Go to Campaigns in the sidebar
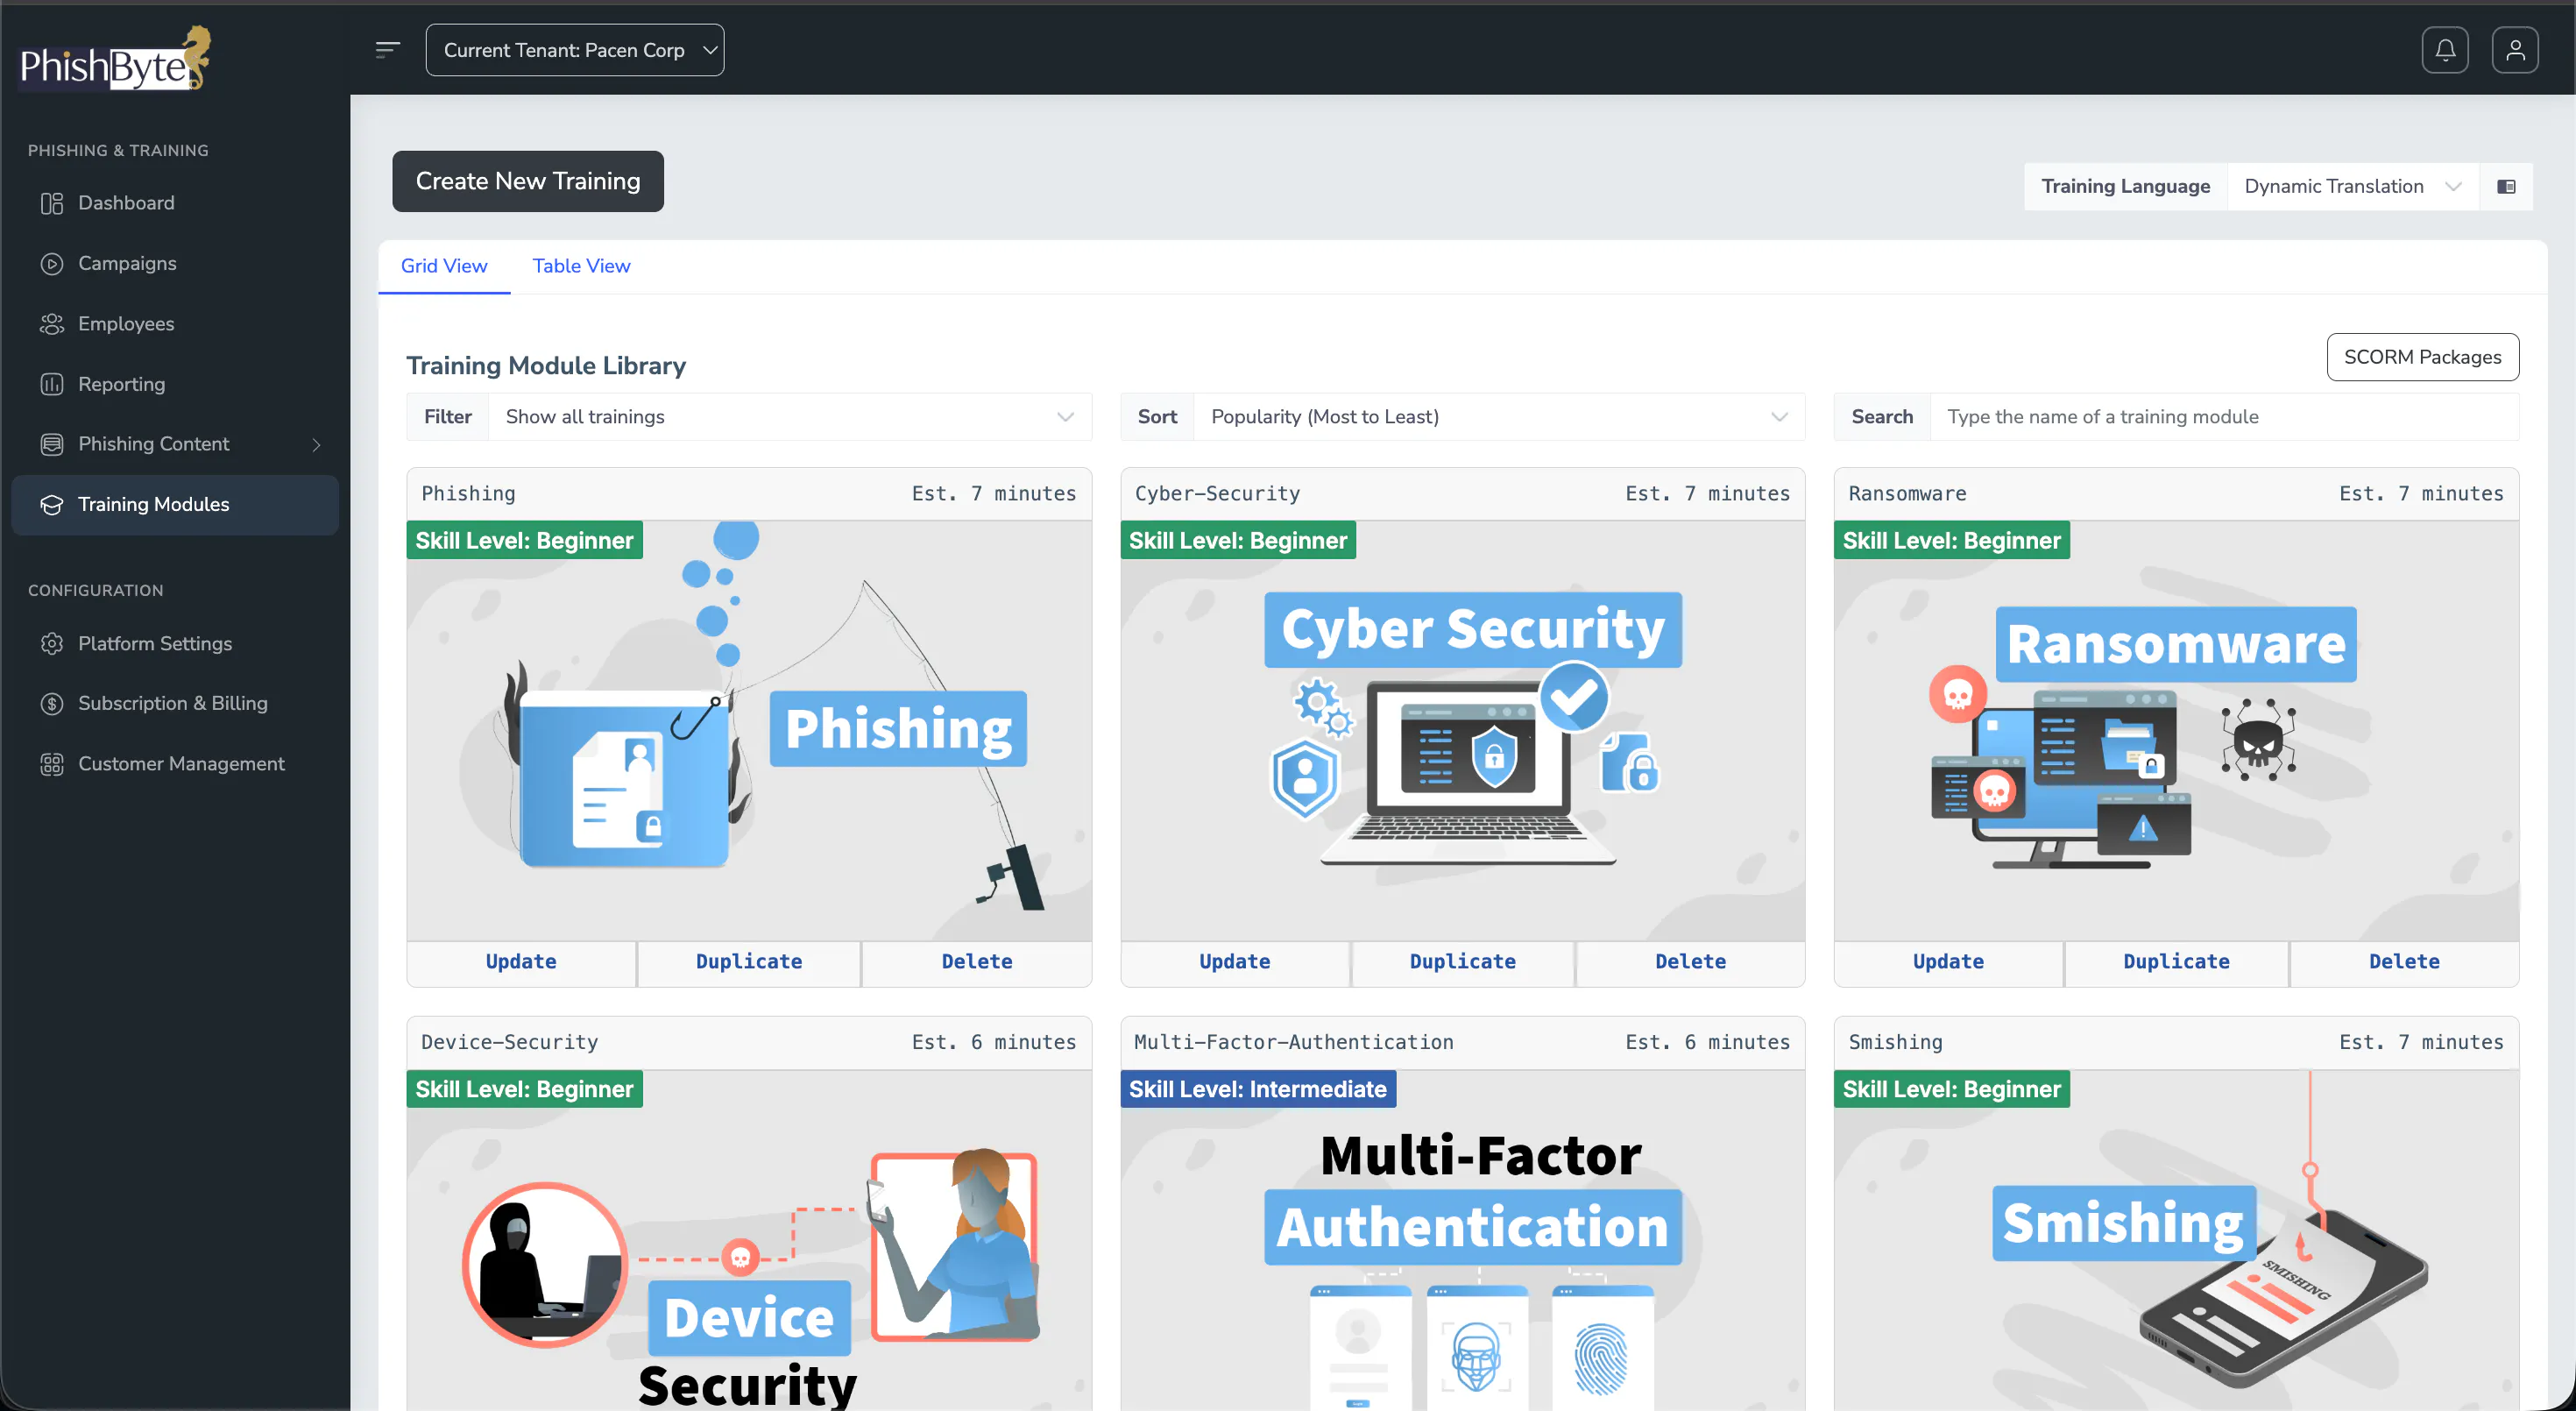 point(175,264)
